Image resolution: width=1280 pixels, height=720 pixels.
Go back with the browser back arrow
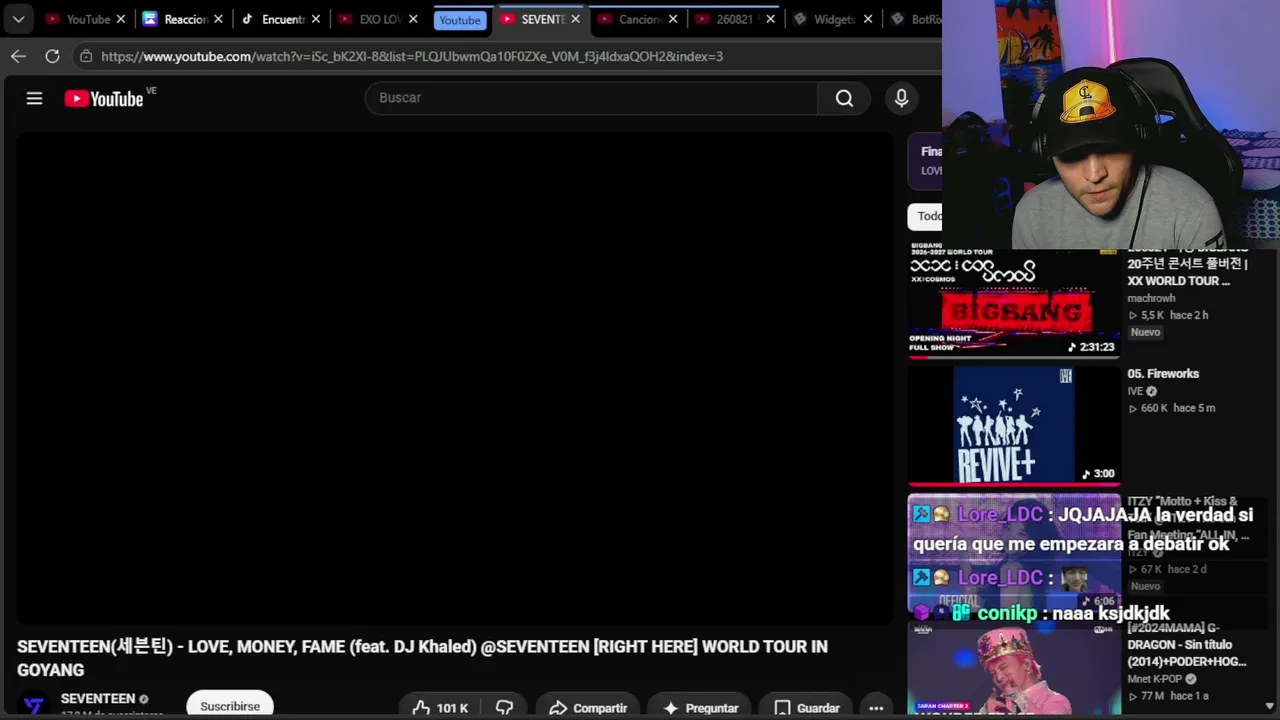[18, 56]
